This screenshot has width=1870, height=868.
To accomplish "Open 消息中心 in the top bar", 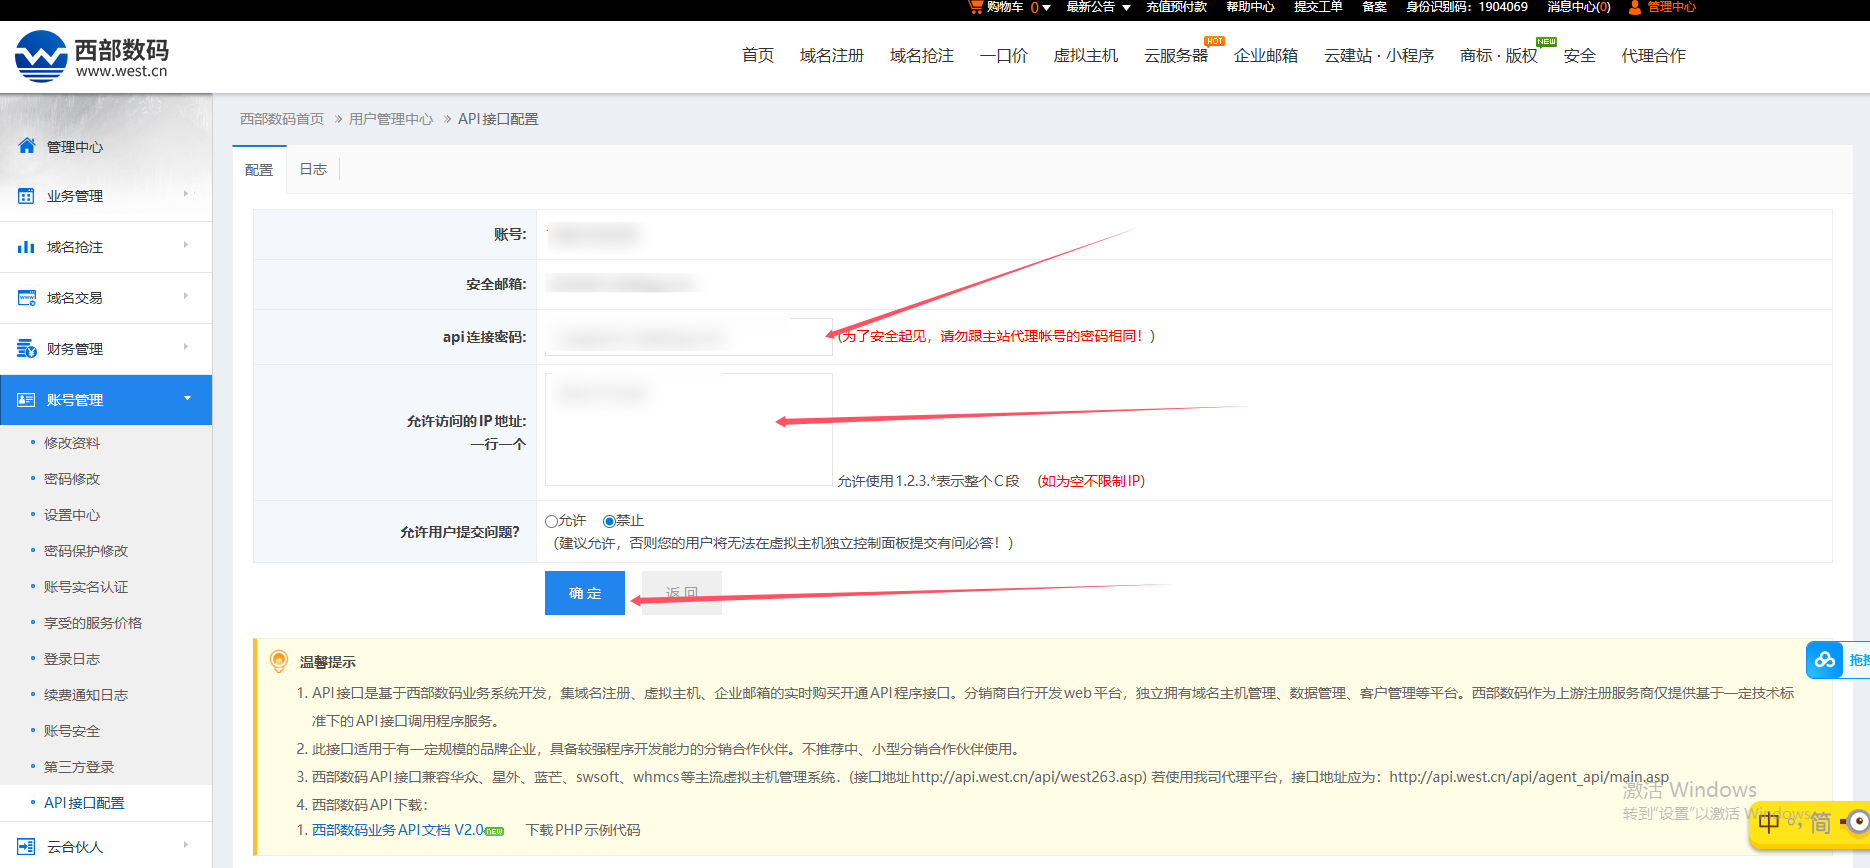I will (1579, 7).
